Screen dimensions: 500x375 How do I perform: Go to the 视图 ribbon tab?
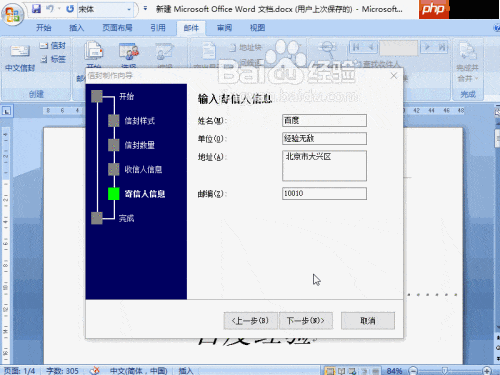point(257,28)
